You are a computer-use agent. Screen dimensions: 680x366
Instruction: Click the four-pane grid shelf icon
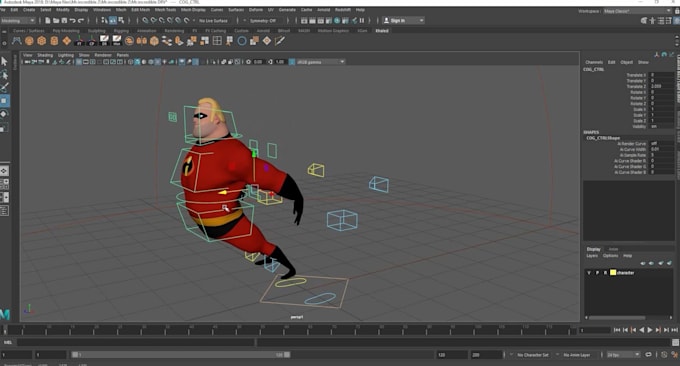point(217,41)
